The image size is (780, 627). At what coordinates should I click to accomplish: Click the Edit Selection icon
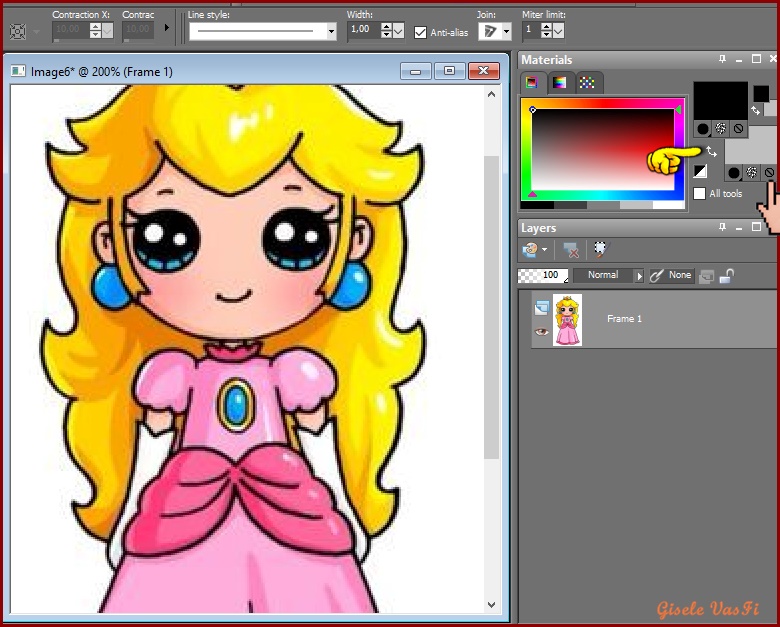(600, 249)
